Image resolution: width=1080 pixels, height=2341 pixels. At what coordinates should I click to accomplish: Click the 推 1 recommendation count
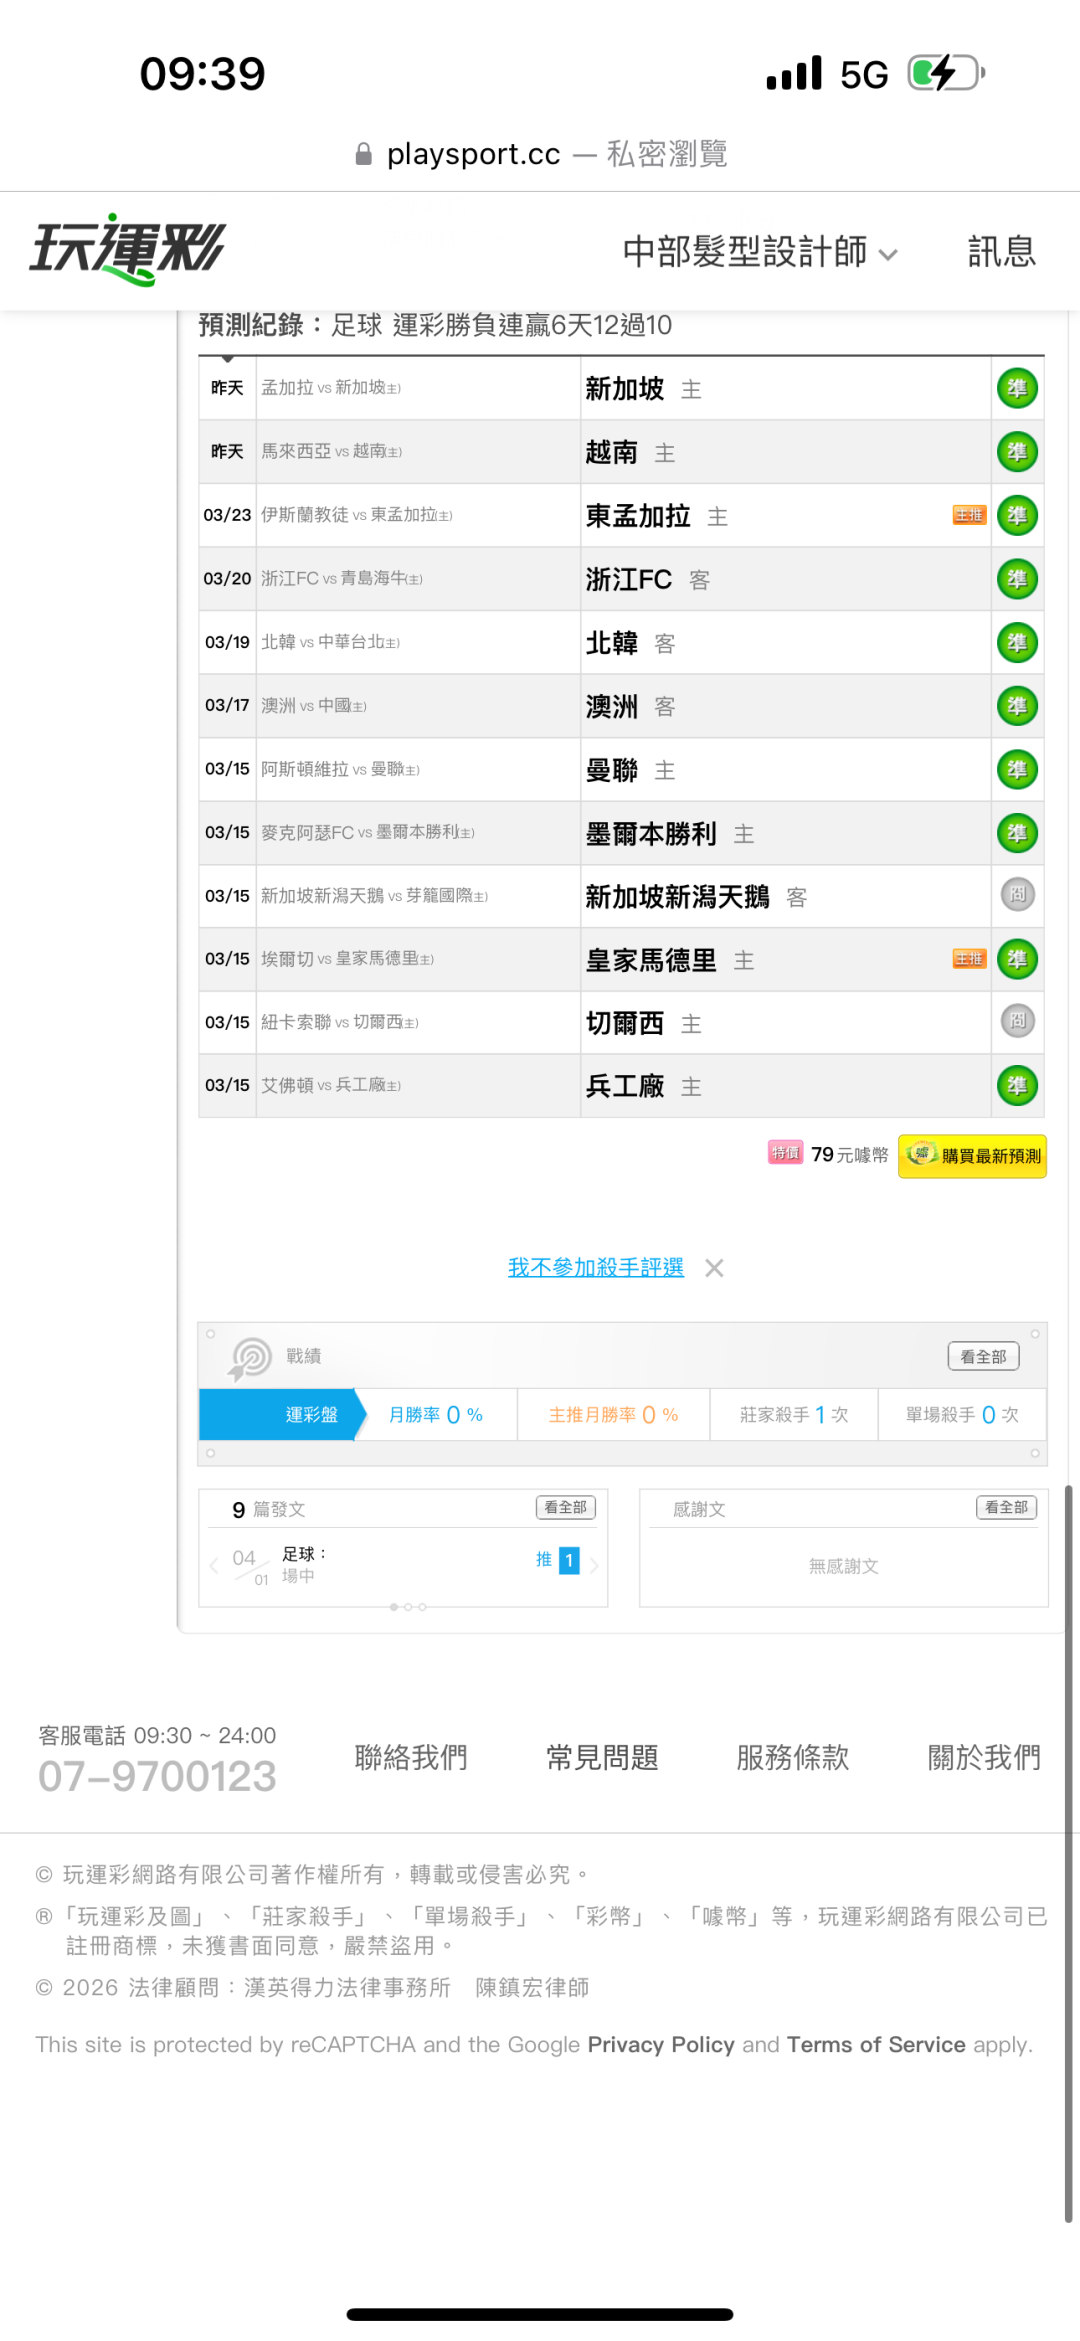click(557, 1561)
